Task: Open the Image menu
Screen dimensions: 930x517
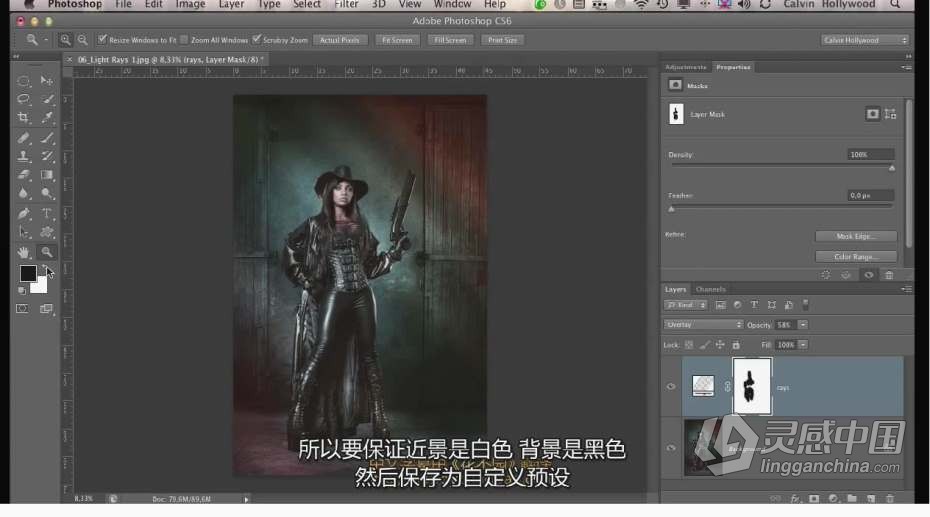Action: tap(190, 5)
